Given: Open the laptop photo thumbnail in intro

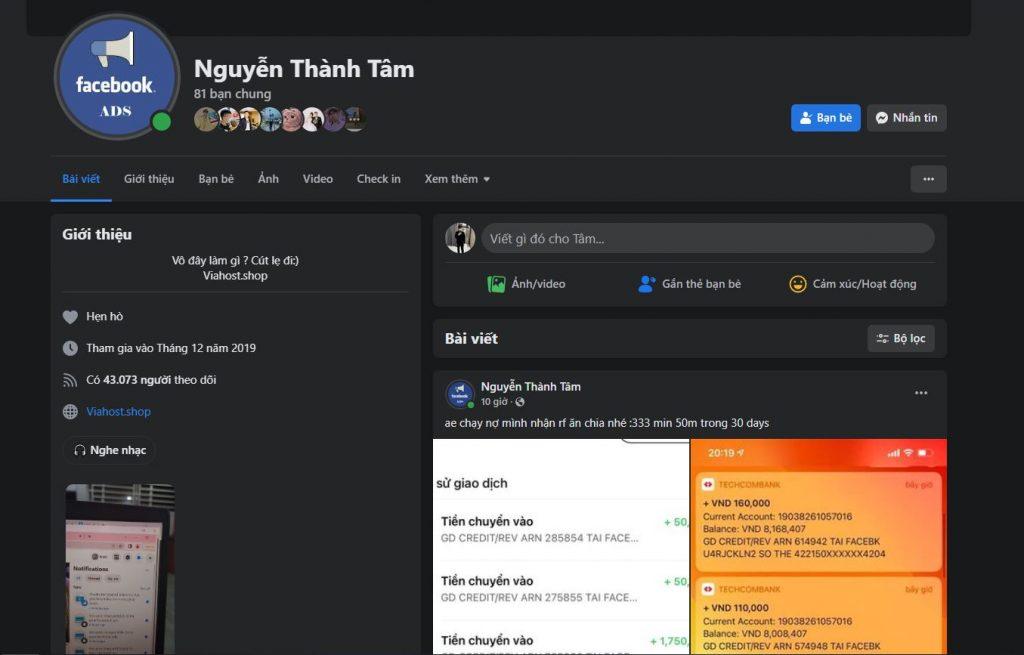Looking at the screenshot, I should pos(120,568).
